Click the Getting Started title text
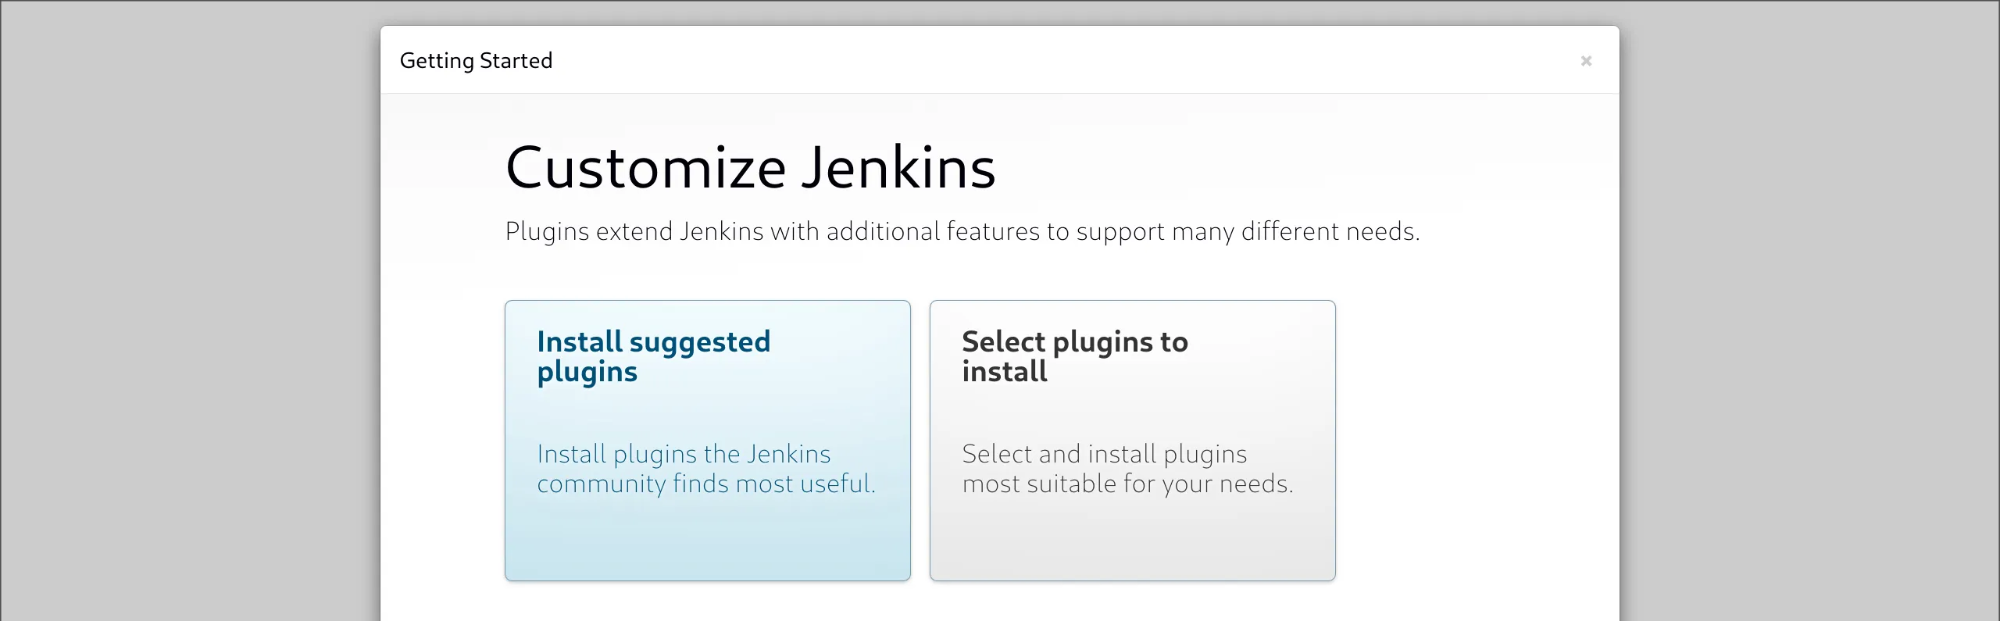The width and height of the screenshot is (2000, 621). [476, 61]
